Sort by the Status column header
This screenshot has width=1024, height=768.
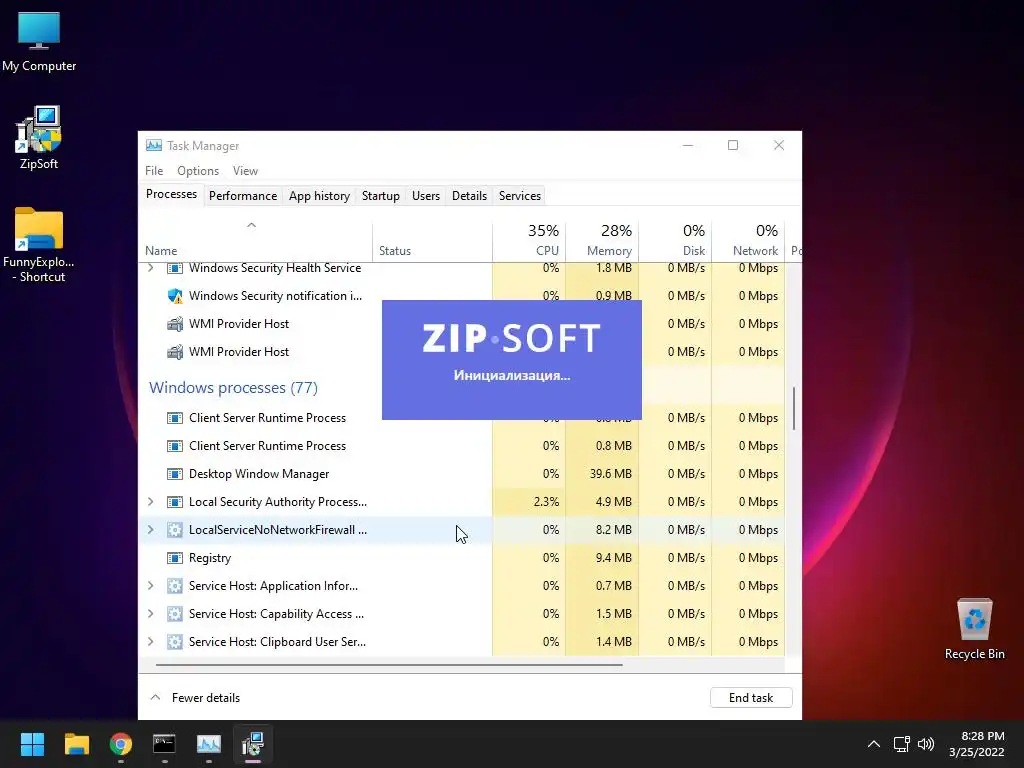[x=432, y=242]
